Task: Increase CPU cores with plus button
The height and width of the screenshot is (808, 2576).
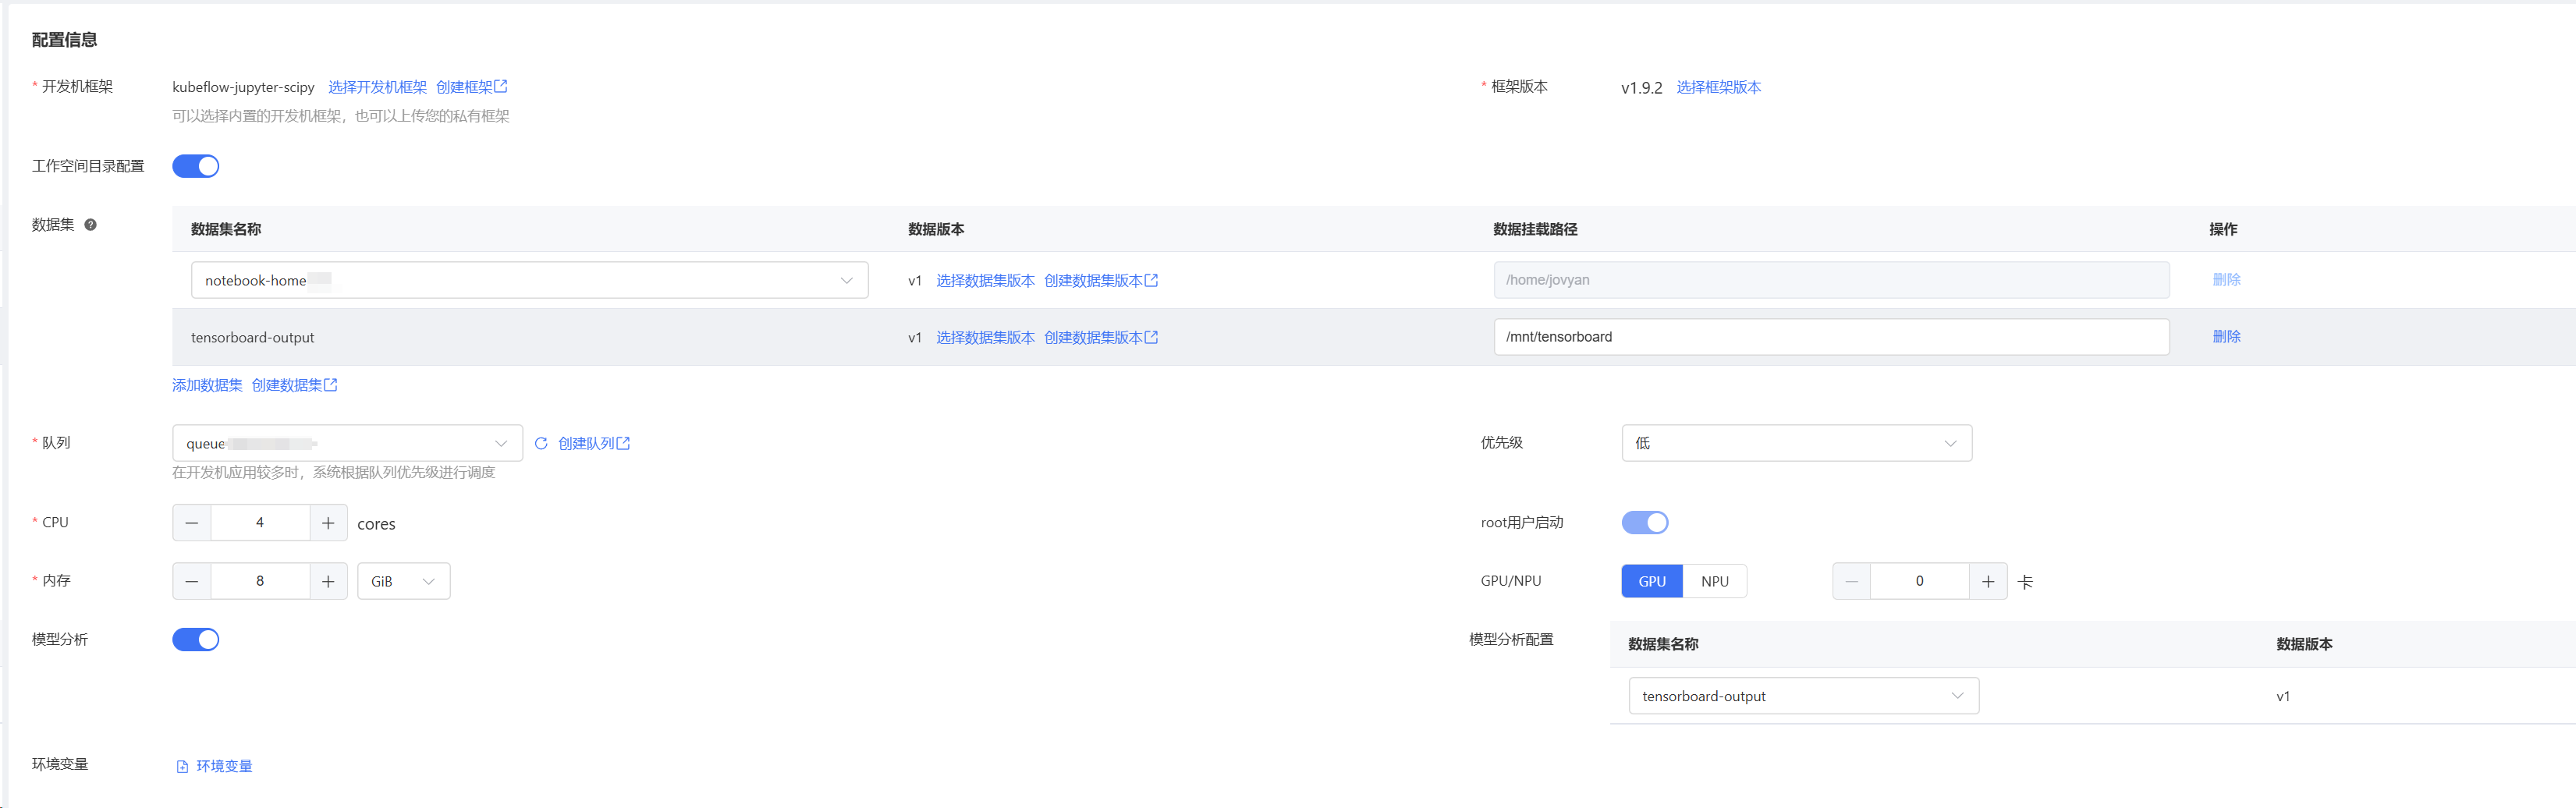Action: tap(328, 523)
